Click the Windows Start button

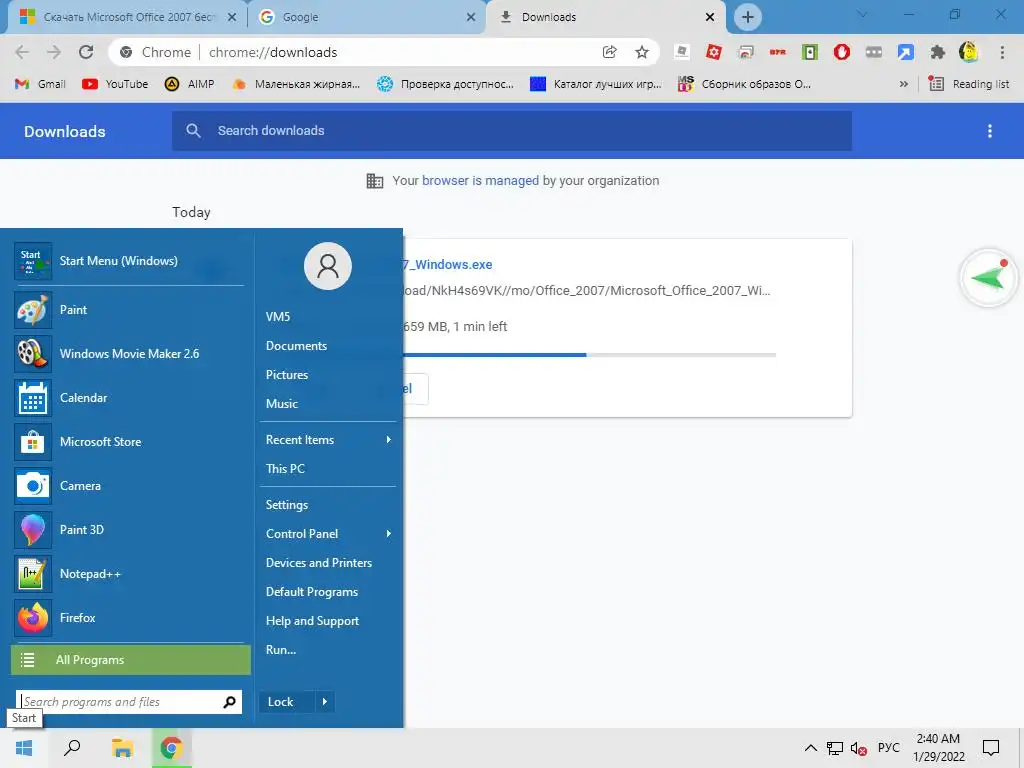pos(24,748)
